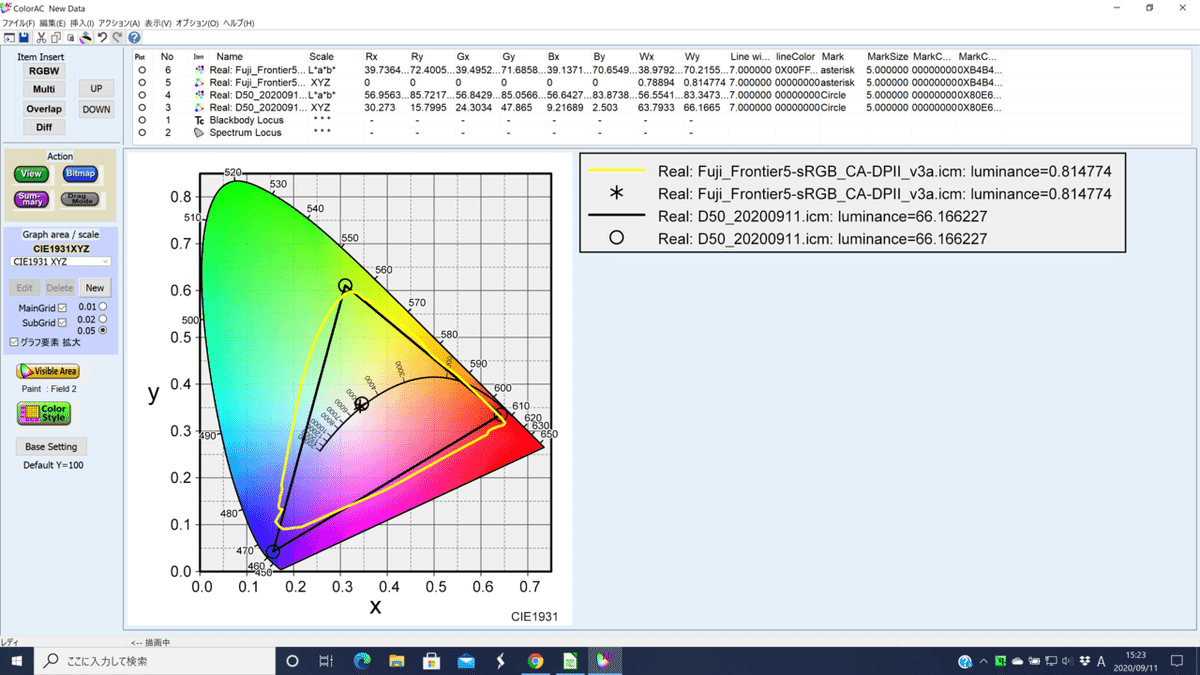Click the New graph area button
The height and width of the screenshot is (675, 1200).
pyautogui.click(x=95, y=288)
